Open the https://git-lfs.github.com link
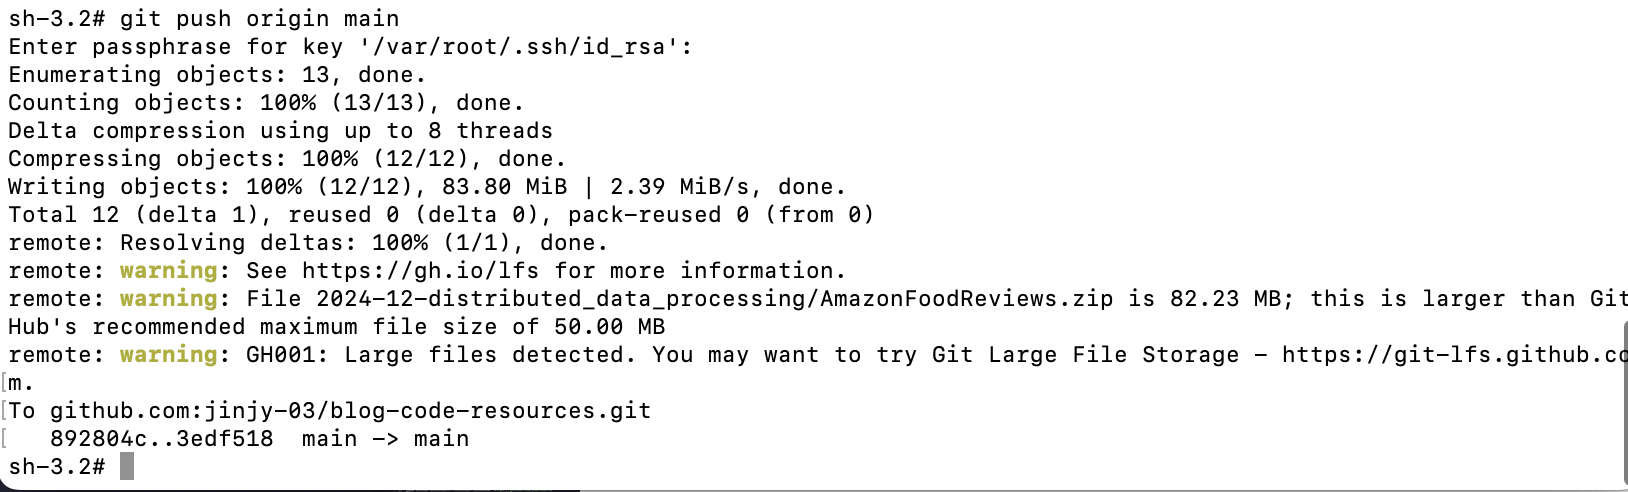This screenshot has width=1628, height=492. click(1454, 355)
